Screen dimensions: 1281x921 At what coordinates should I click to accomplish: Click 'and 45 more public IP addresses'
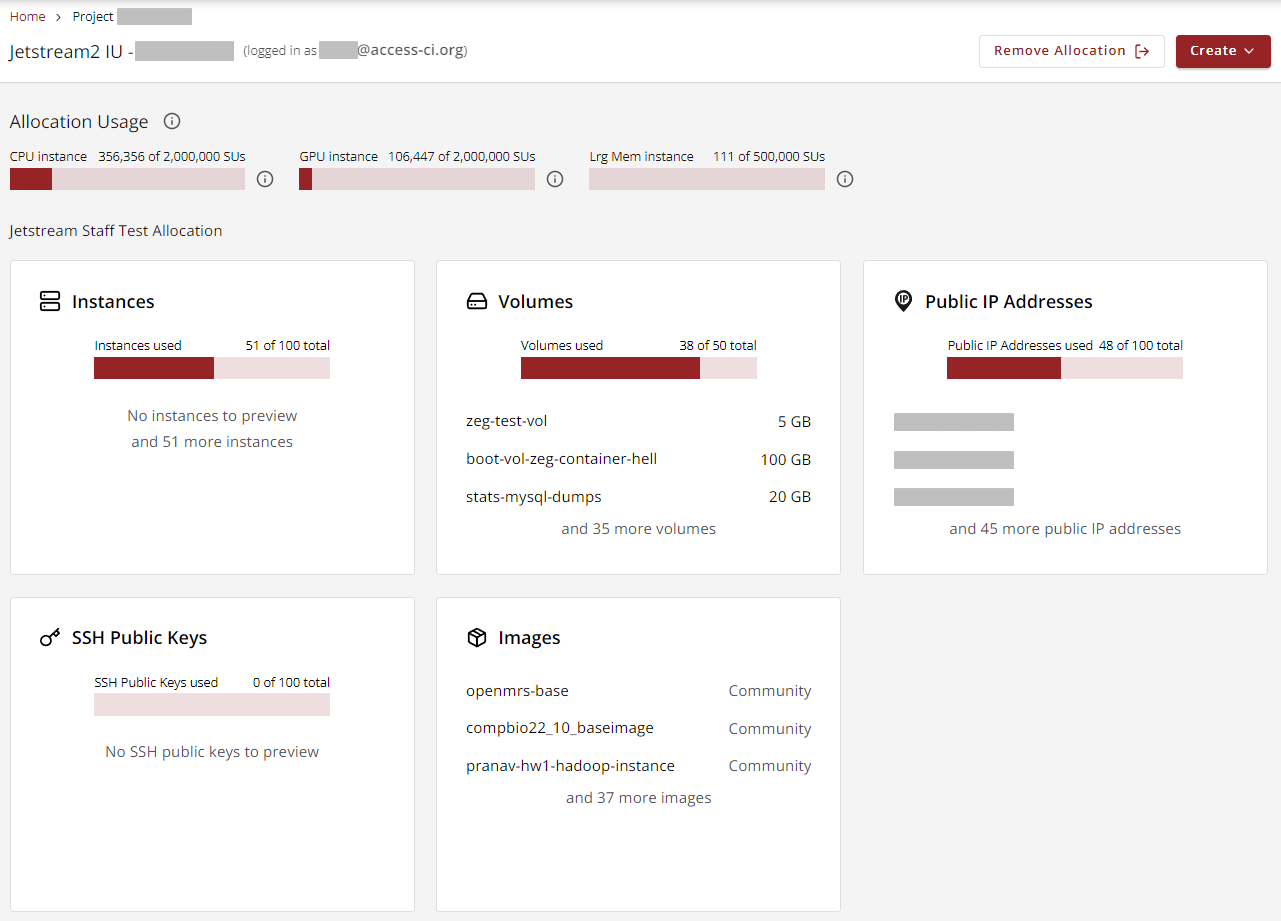(x=1065, y=529)
